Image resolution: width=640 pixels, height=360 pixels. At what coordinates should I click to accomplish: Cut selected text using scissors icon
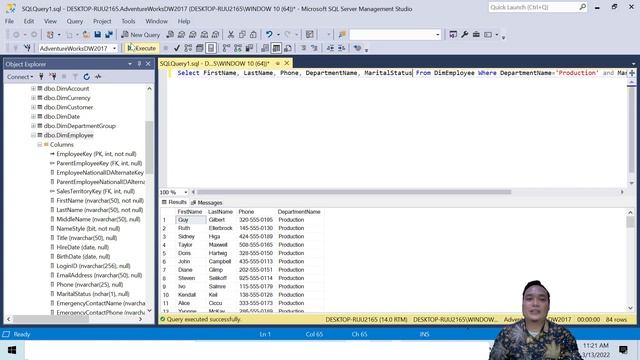coord(231,35)
